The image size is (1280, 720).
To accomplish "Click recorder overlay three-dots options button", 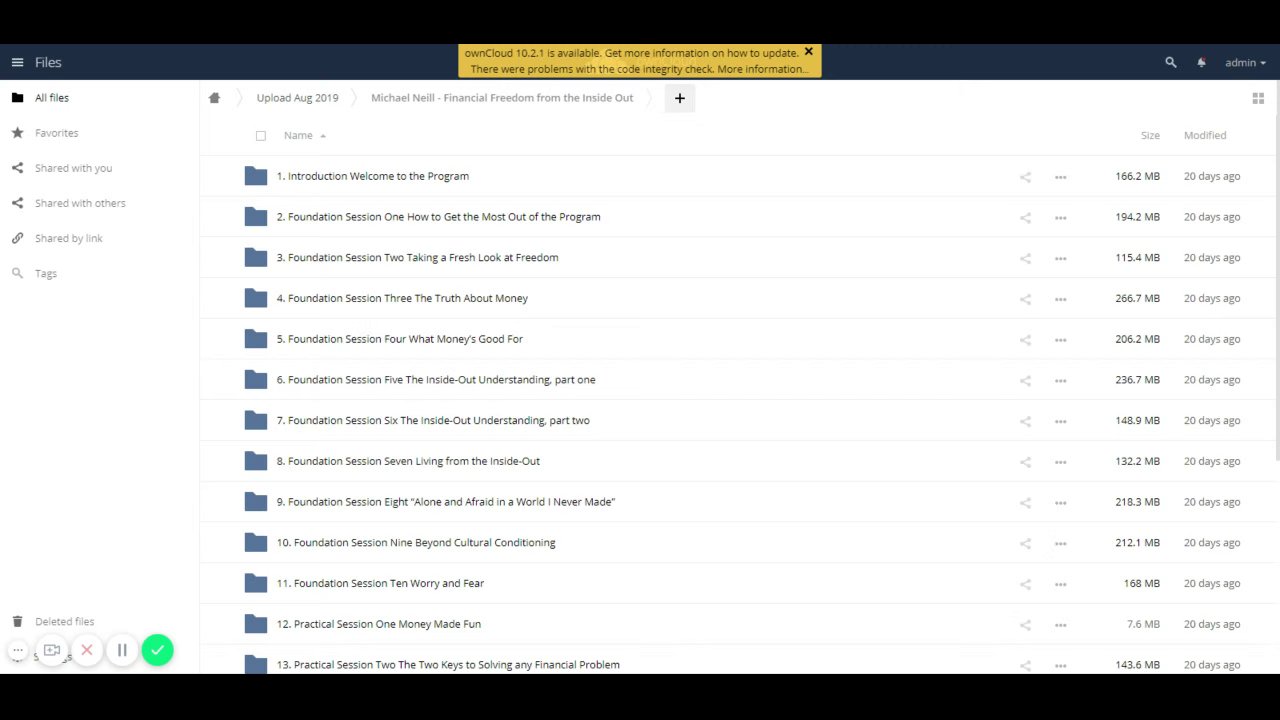I will 18,650.
